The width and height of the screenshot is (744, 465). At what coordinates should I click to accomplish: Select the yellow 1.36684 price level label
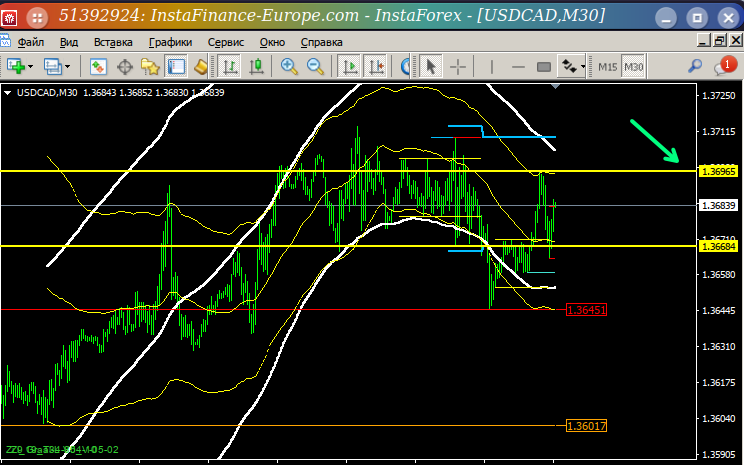pos(718,246)
